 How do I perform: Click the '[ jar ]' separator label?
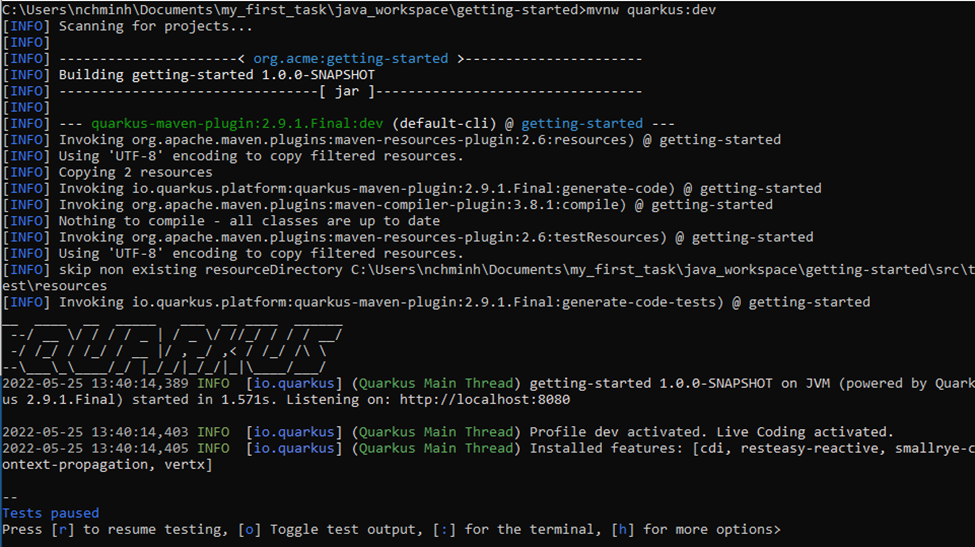346,91
